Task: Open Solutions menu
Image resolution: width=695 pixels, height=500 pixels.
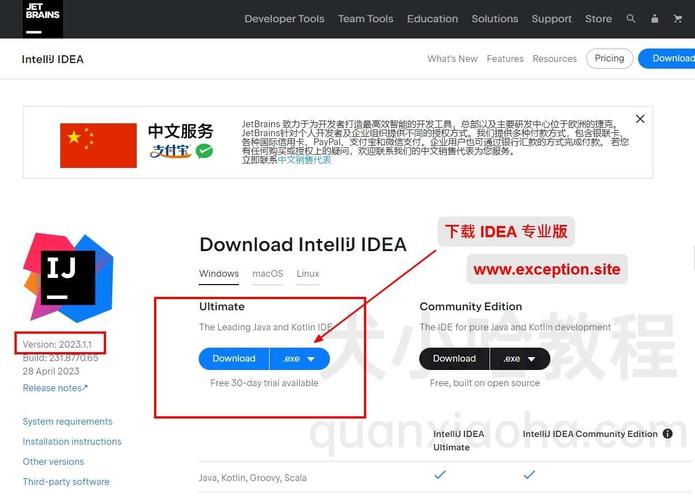Action: click(495, 19)
